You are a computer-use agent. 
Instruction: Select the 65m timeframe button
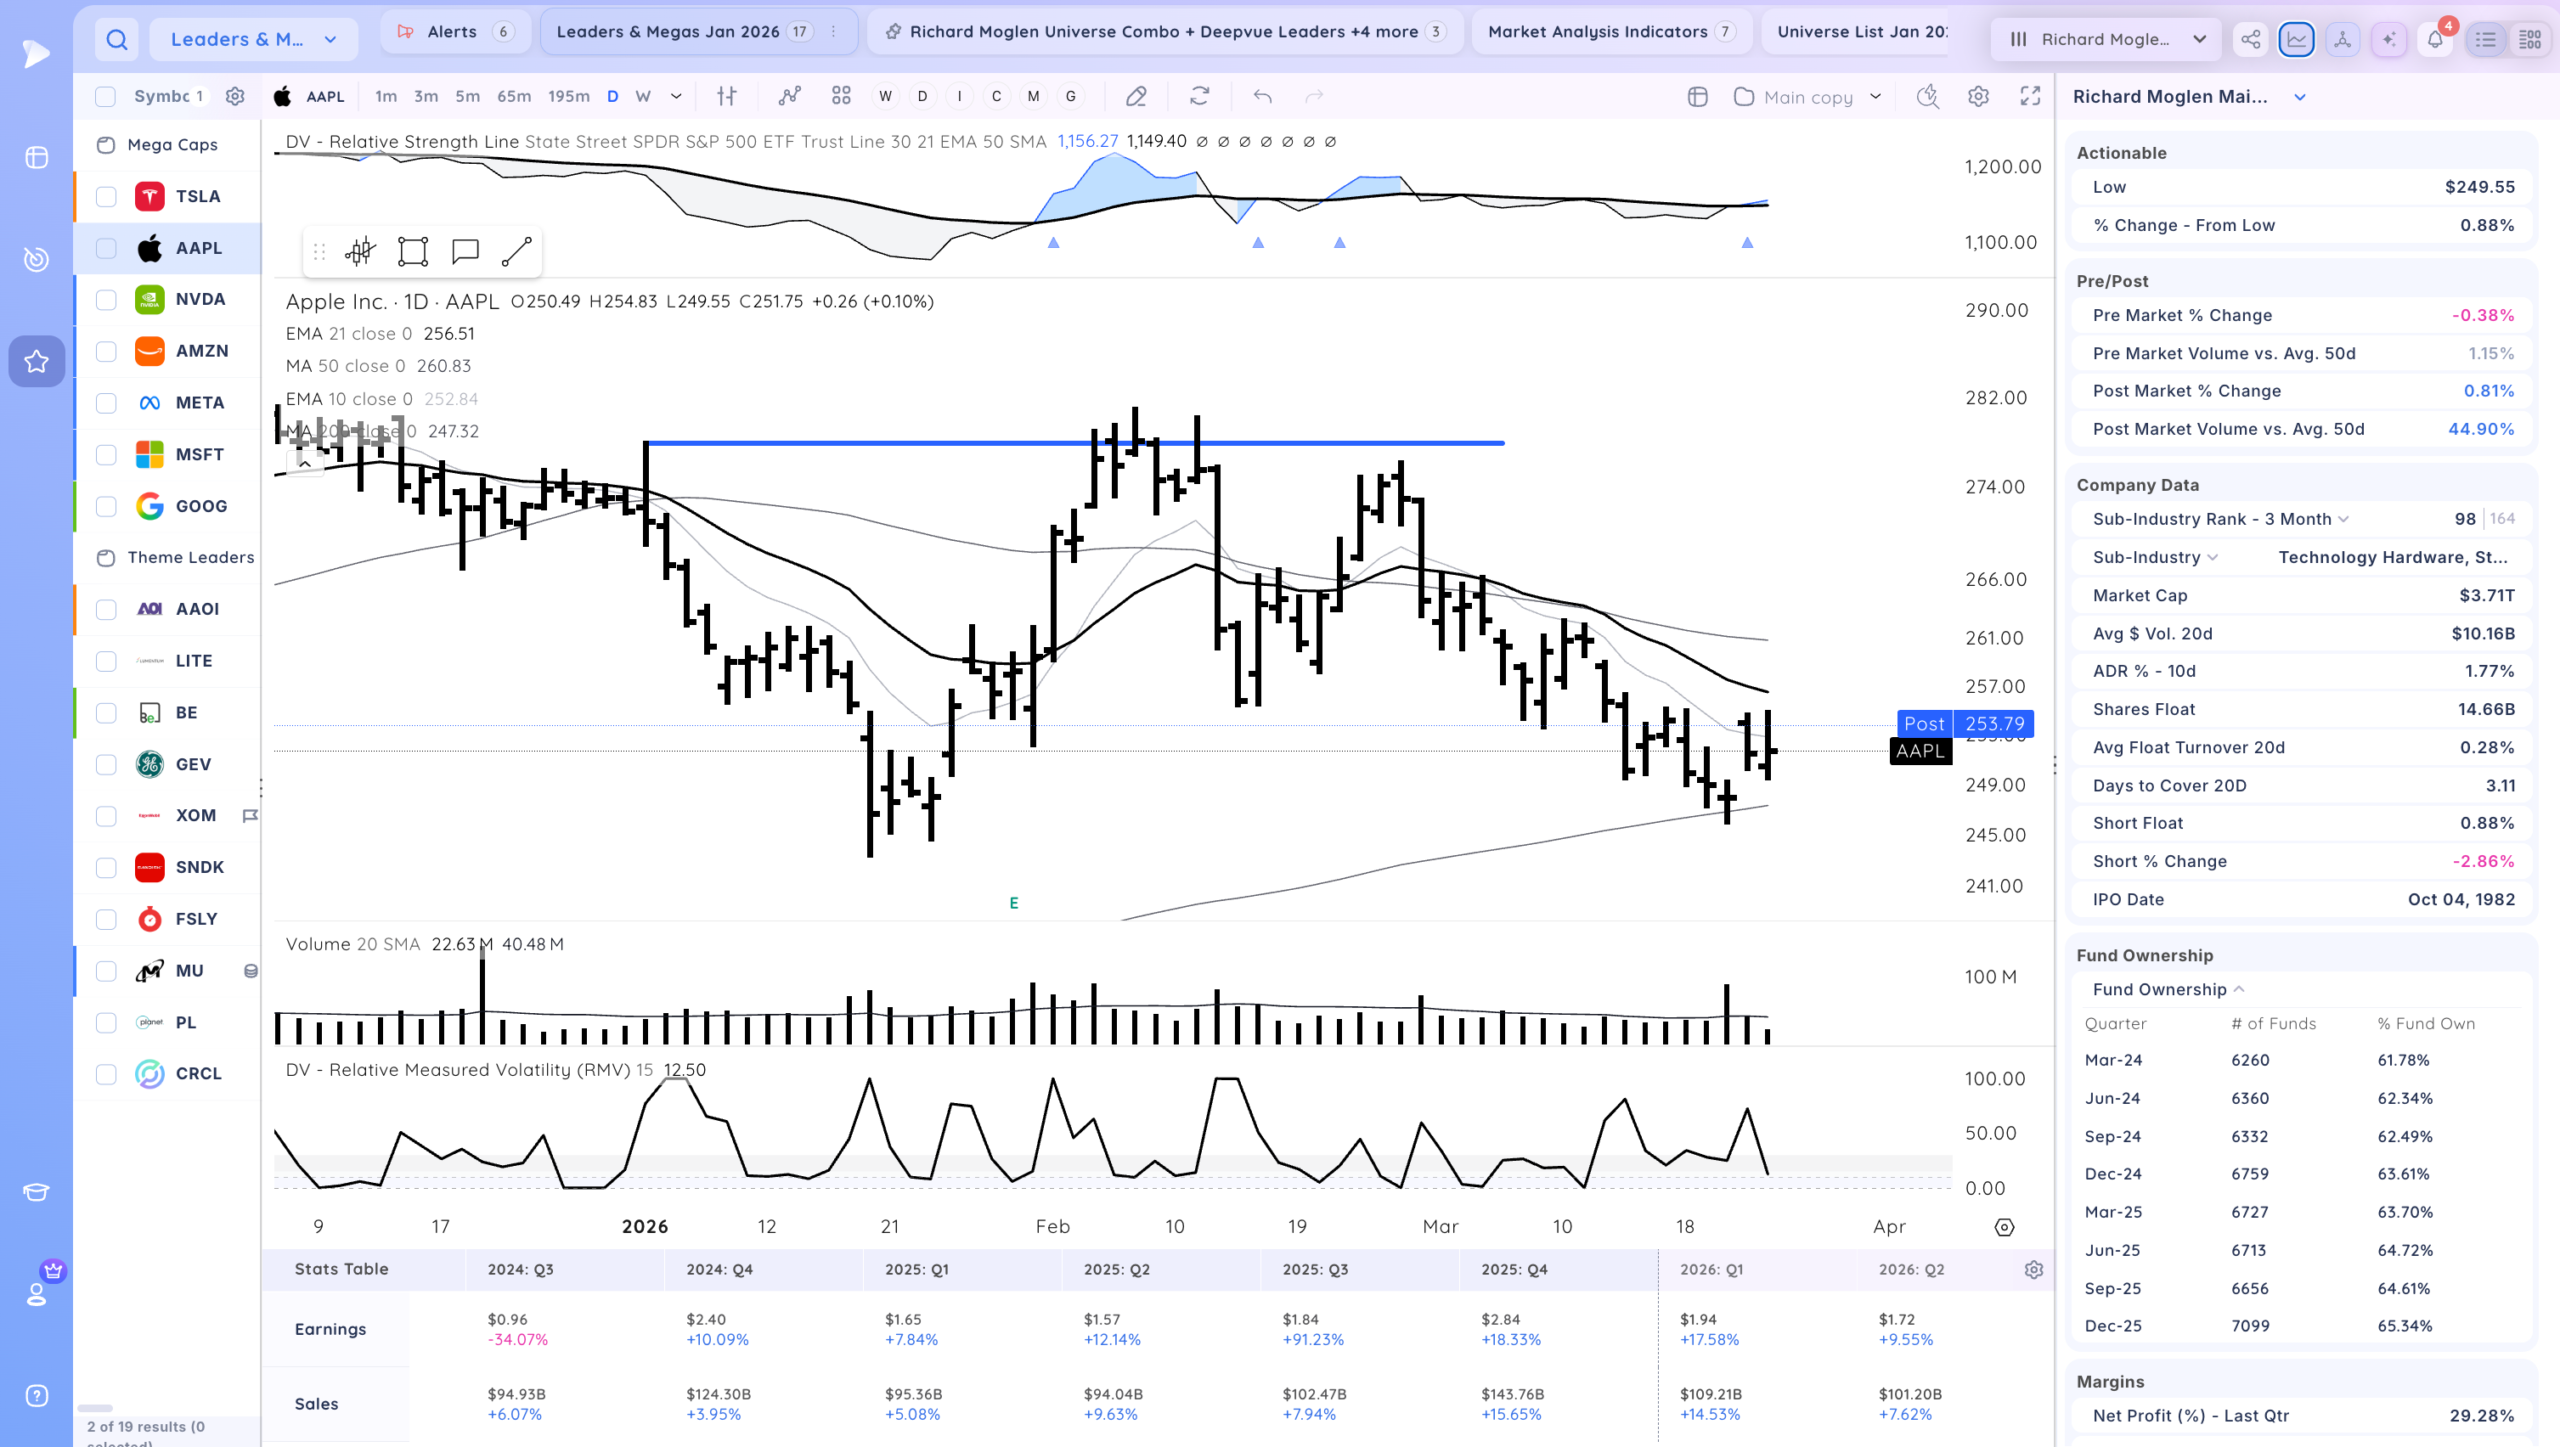[x=514, y=96]
